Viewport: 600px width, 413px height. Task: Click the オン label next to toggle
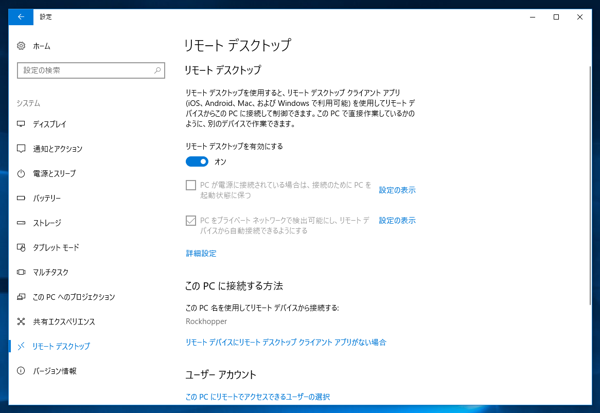220,162
